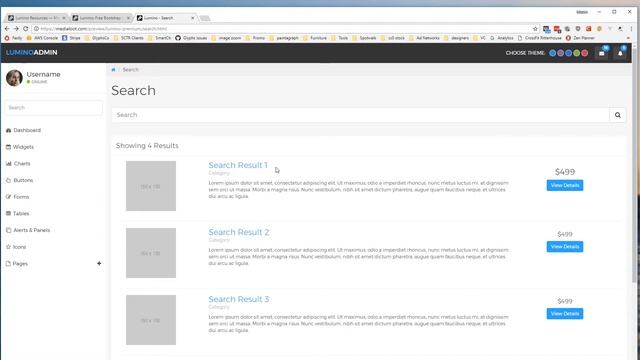Click the Zen Planner bookmark icon

pyautogui.click(x=568, y=38)
